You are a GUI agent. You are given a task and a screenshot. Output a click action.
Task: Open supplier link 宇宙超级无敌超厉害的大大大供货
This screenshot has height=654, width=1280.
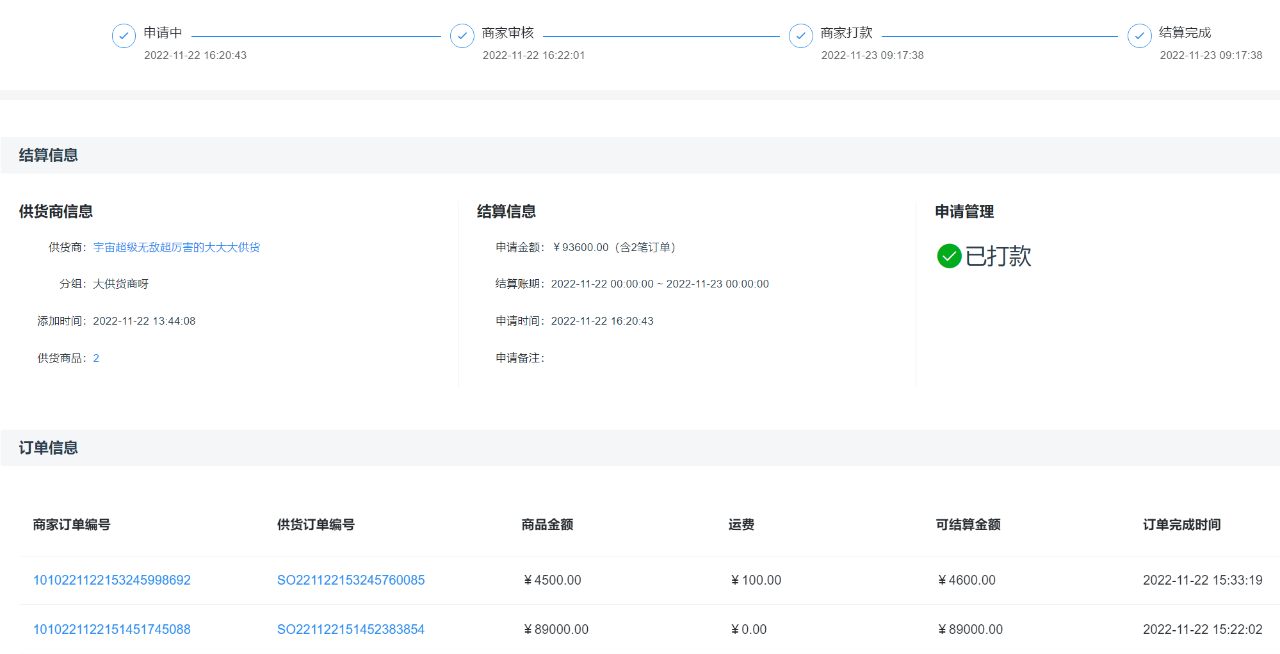pos(176,247)
